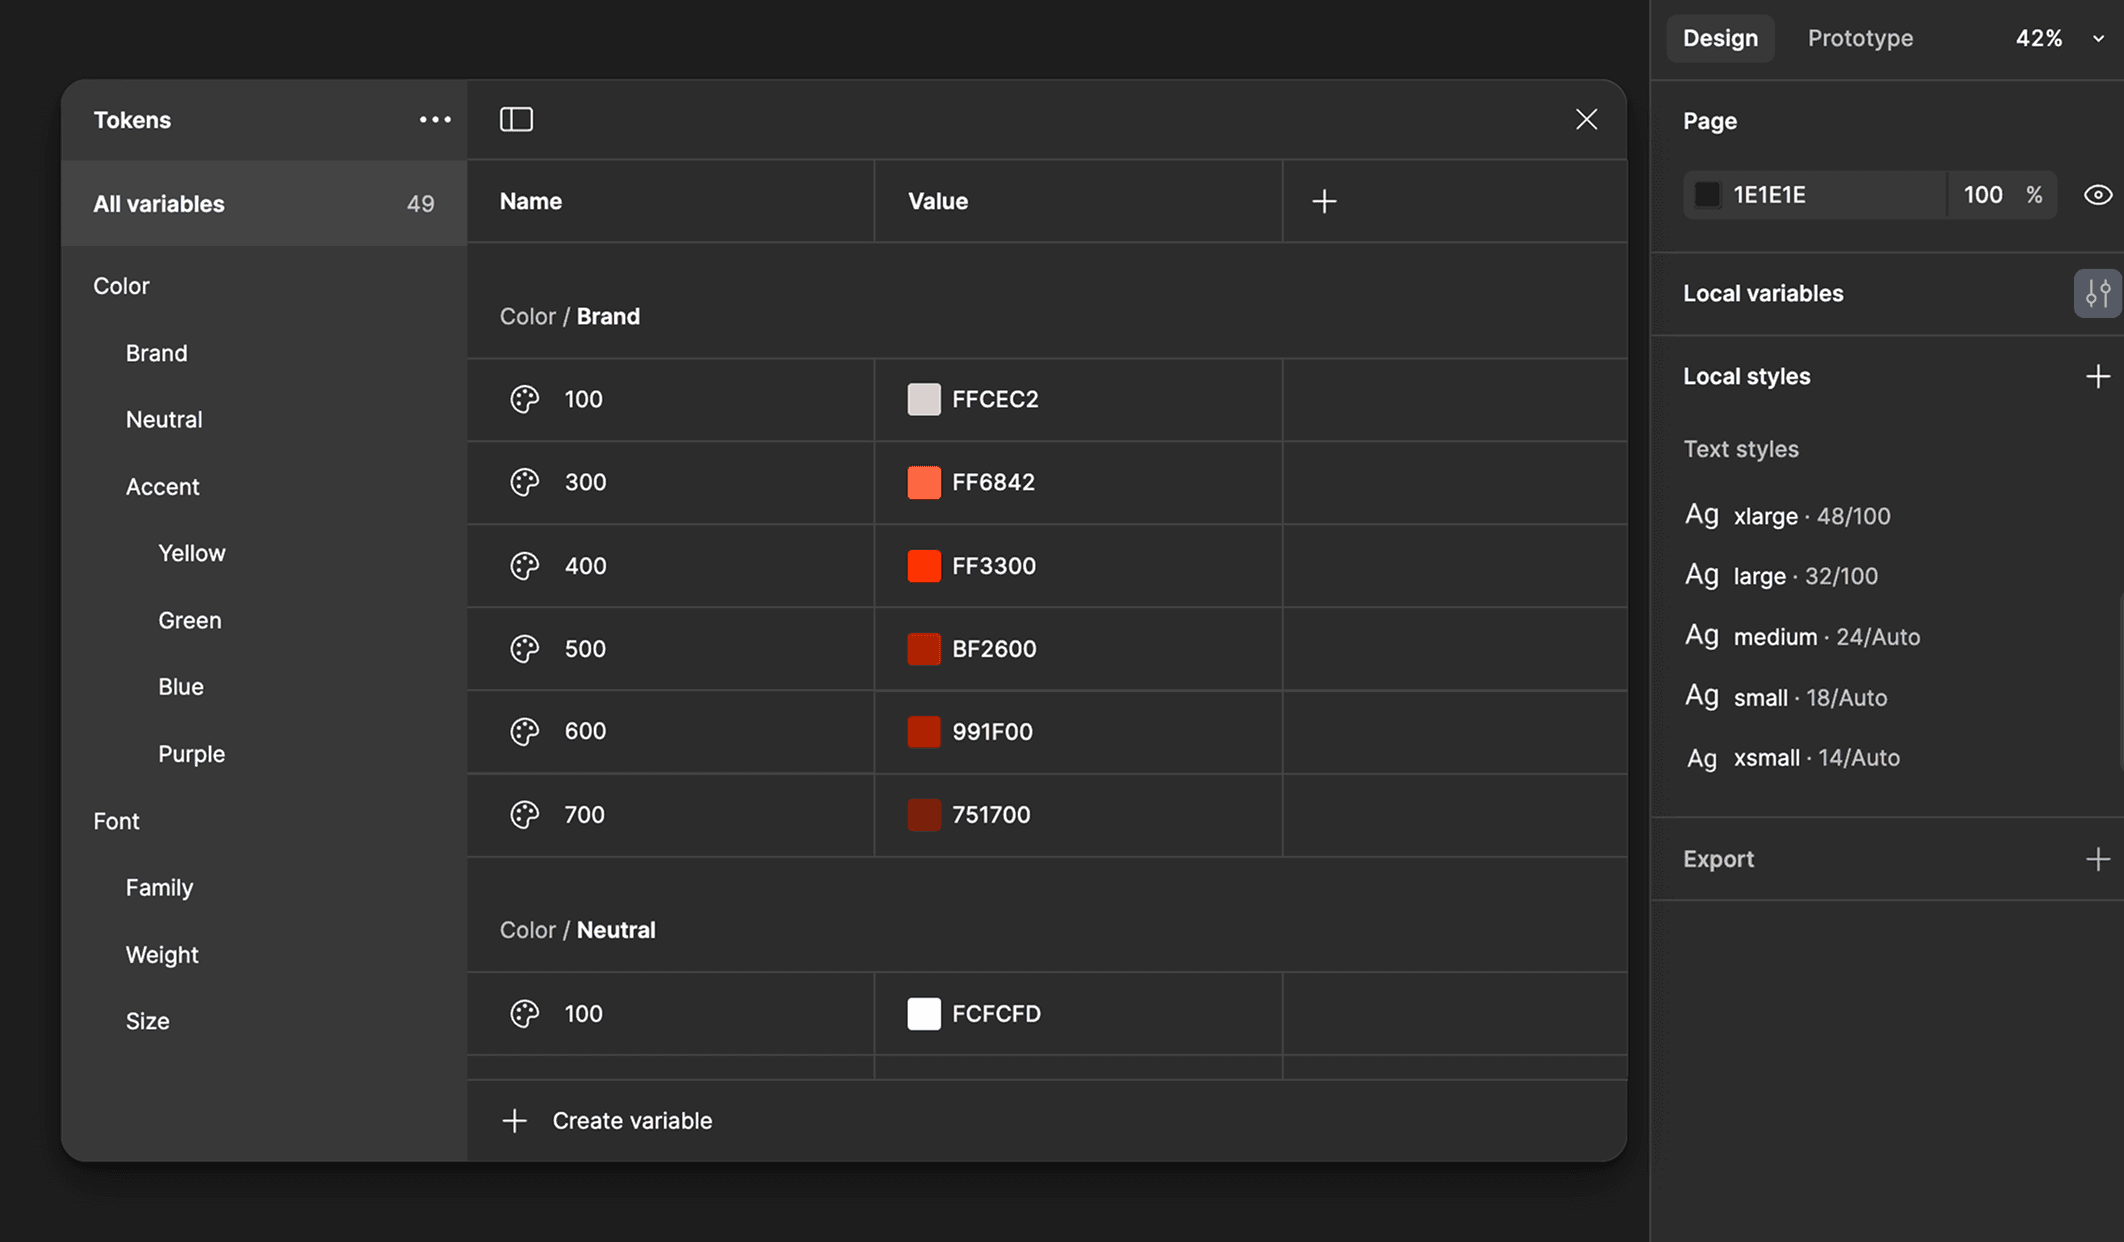
Task: Close the variables panel
Action: (1586, 119)
